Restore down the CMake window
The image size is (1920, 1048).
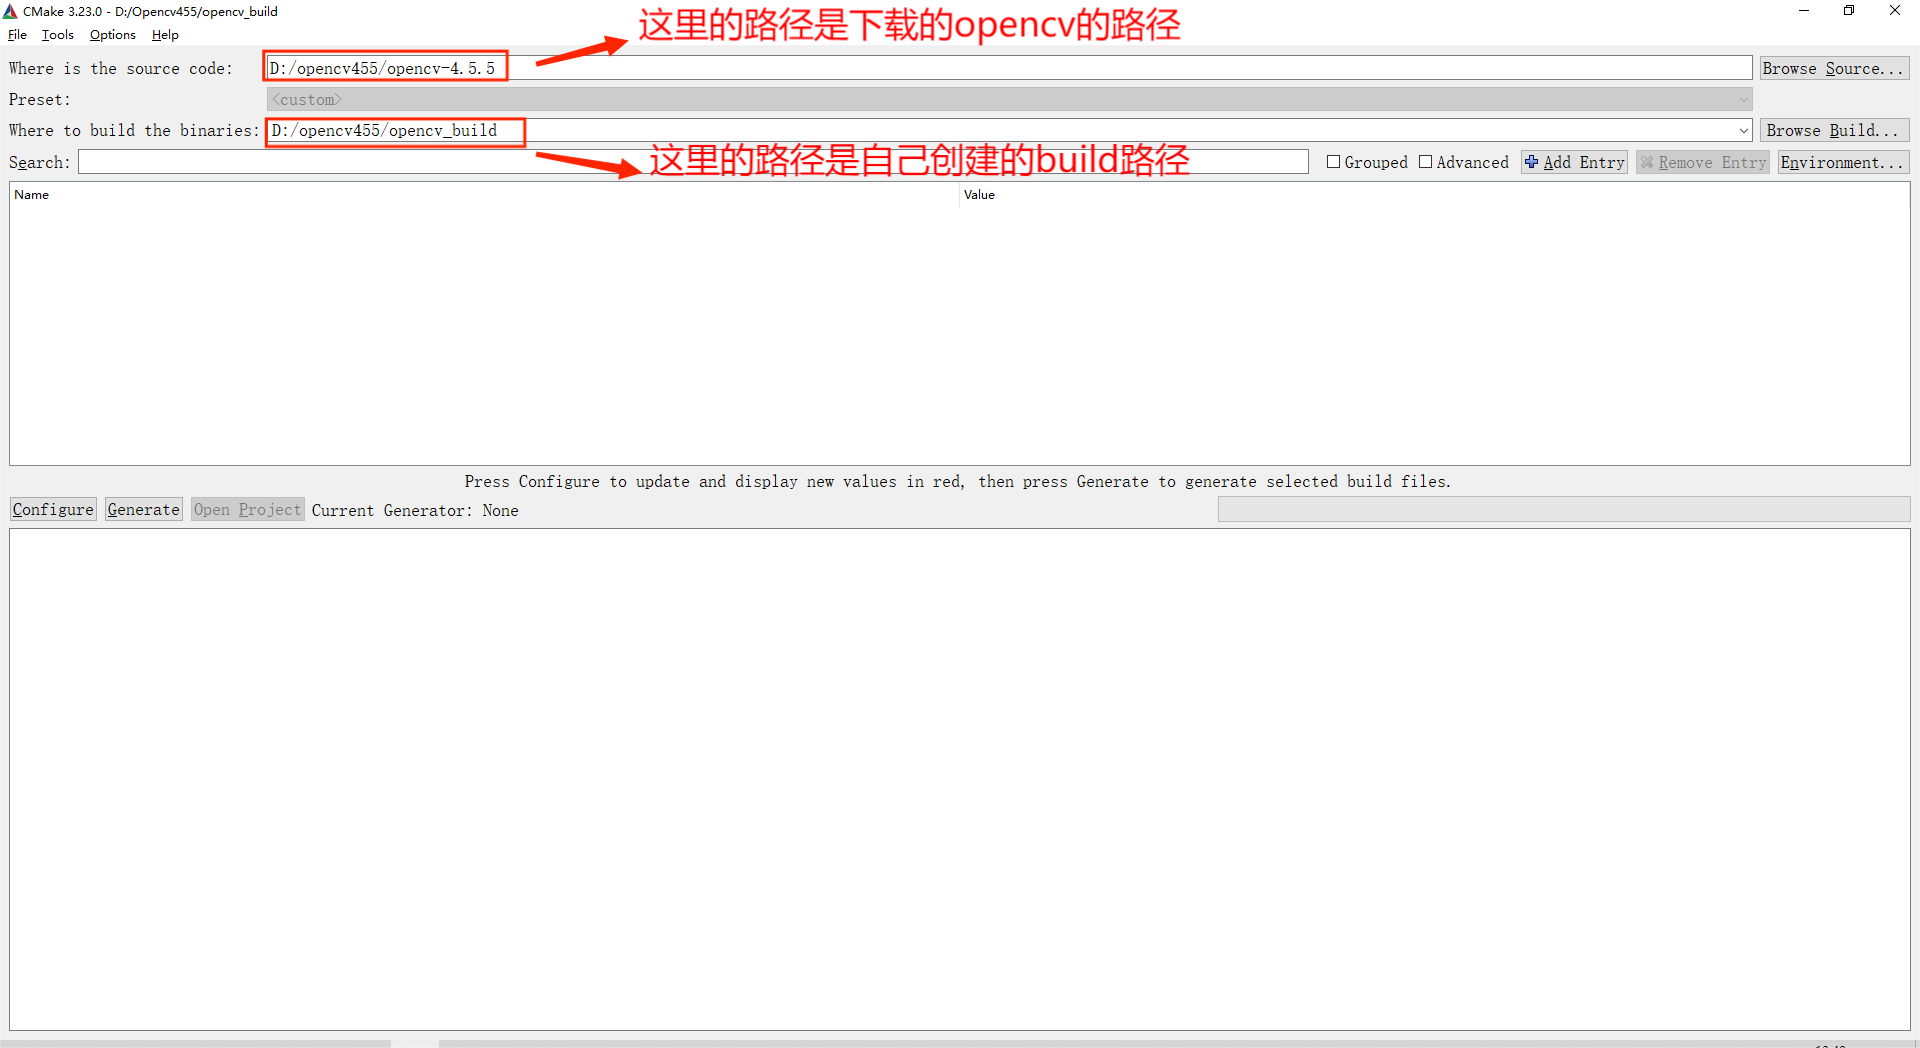[1849, 11]
